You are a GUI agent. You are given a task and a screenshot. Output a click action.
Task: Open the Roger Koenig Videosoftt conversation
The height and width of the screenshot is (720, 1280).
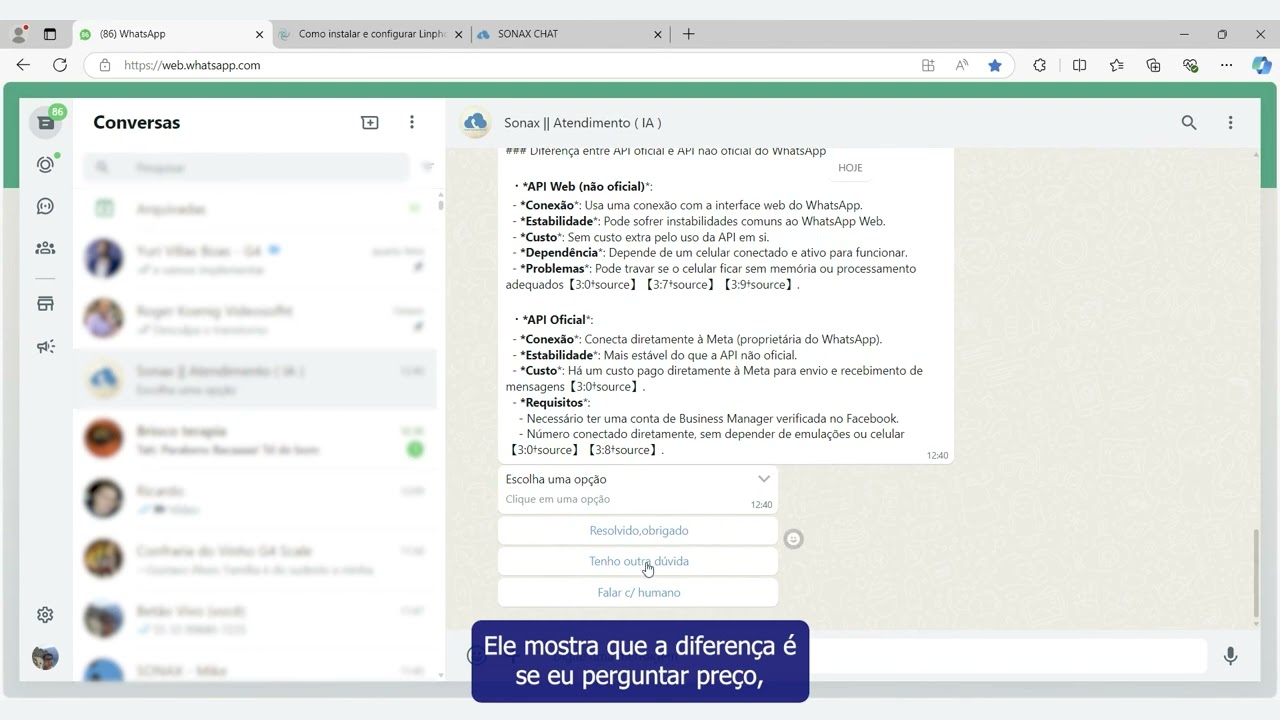(255, 320)
